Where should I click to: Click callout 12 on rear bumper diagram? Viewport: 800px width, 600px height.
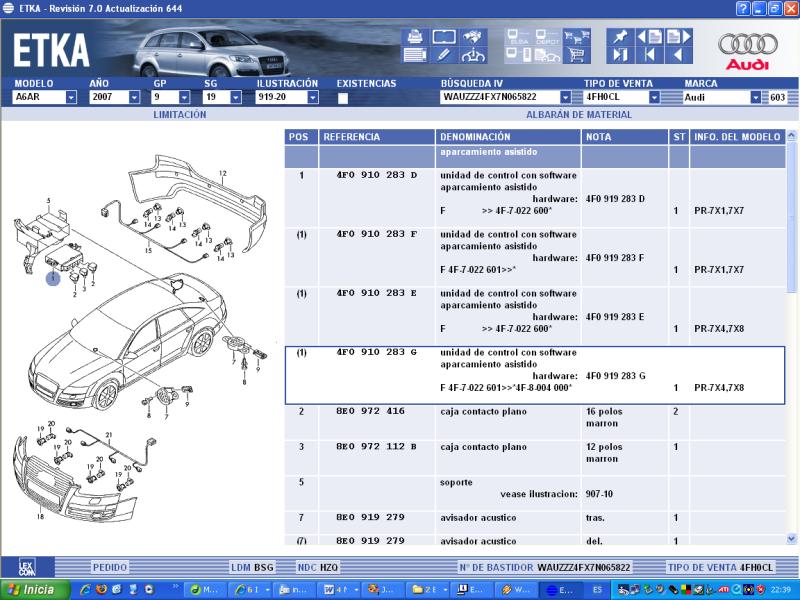(222, 173)
